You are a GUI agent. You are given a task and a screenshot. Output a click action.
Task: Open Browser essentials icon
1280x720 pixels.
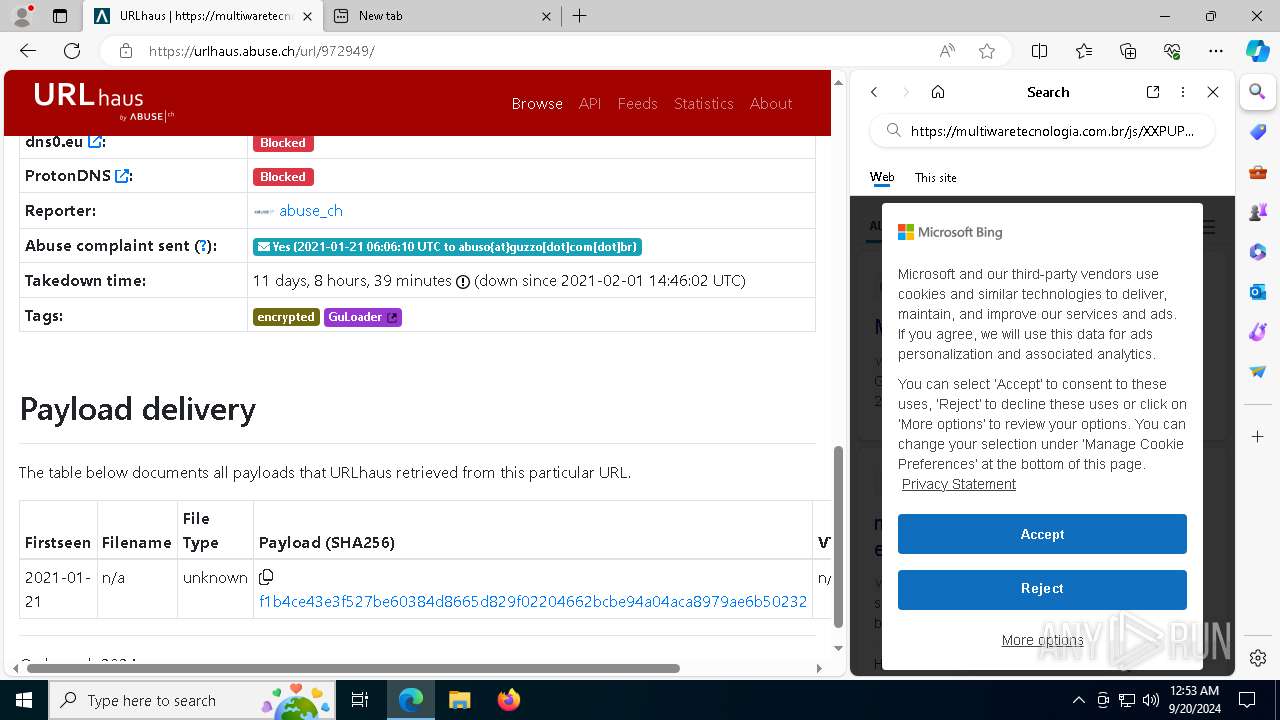coord(1172,51)
